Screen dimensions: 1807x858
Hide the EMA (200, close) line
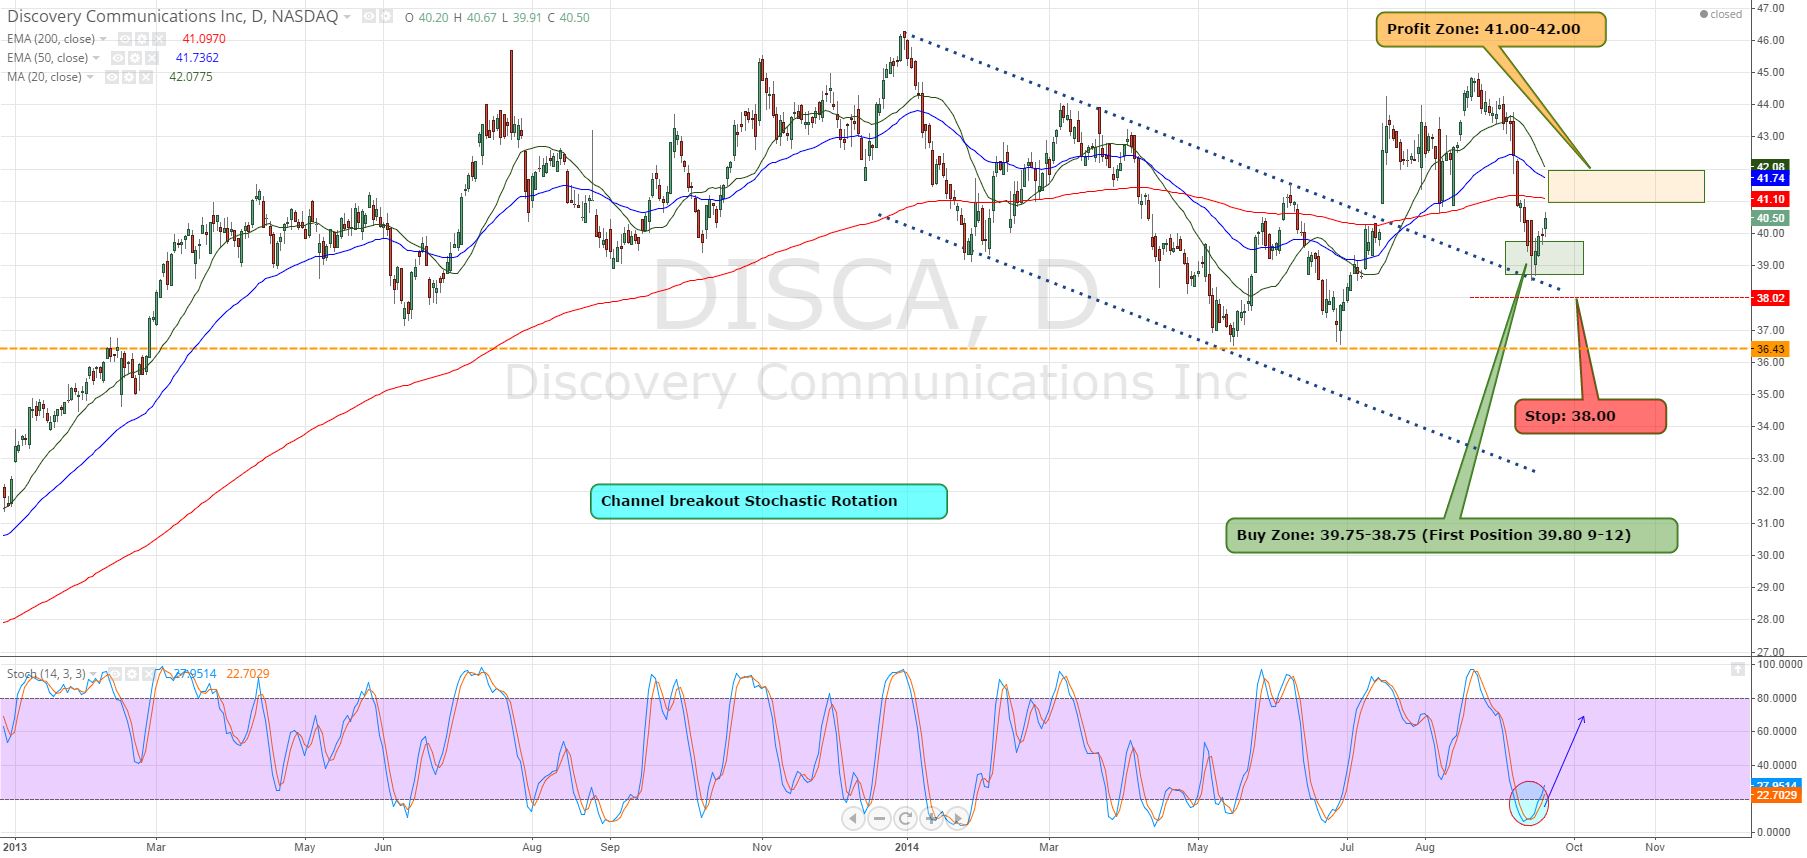pyautogui.click(x=125, y=39)
